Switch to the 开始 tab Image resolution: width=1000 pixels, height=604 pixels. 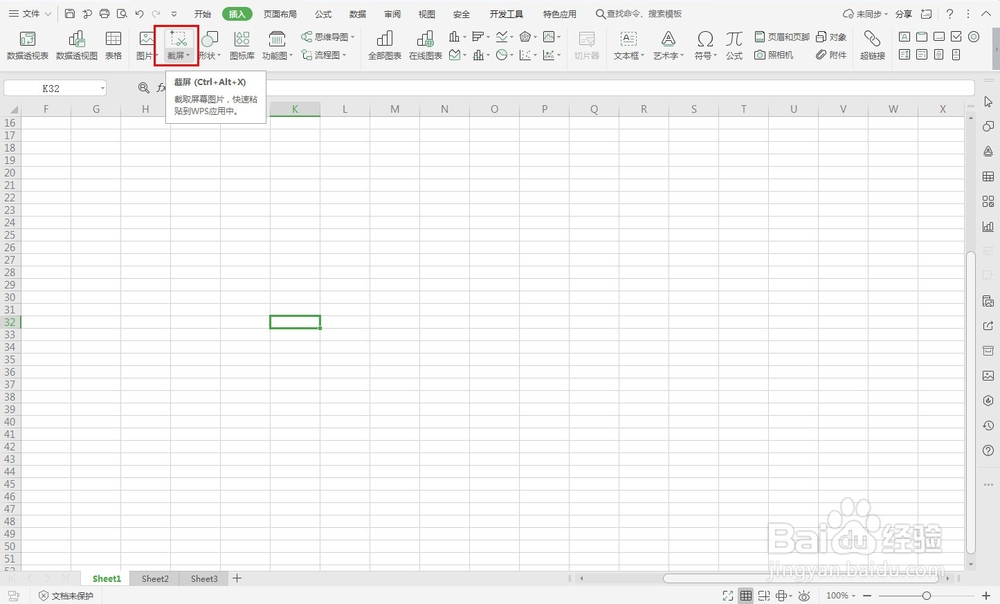(x=203, y=13)
